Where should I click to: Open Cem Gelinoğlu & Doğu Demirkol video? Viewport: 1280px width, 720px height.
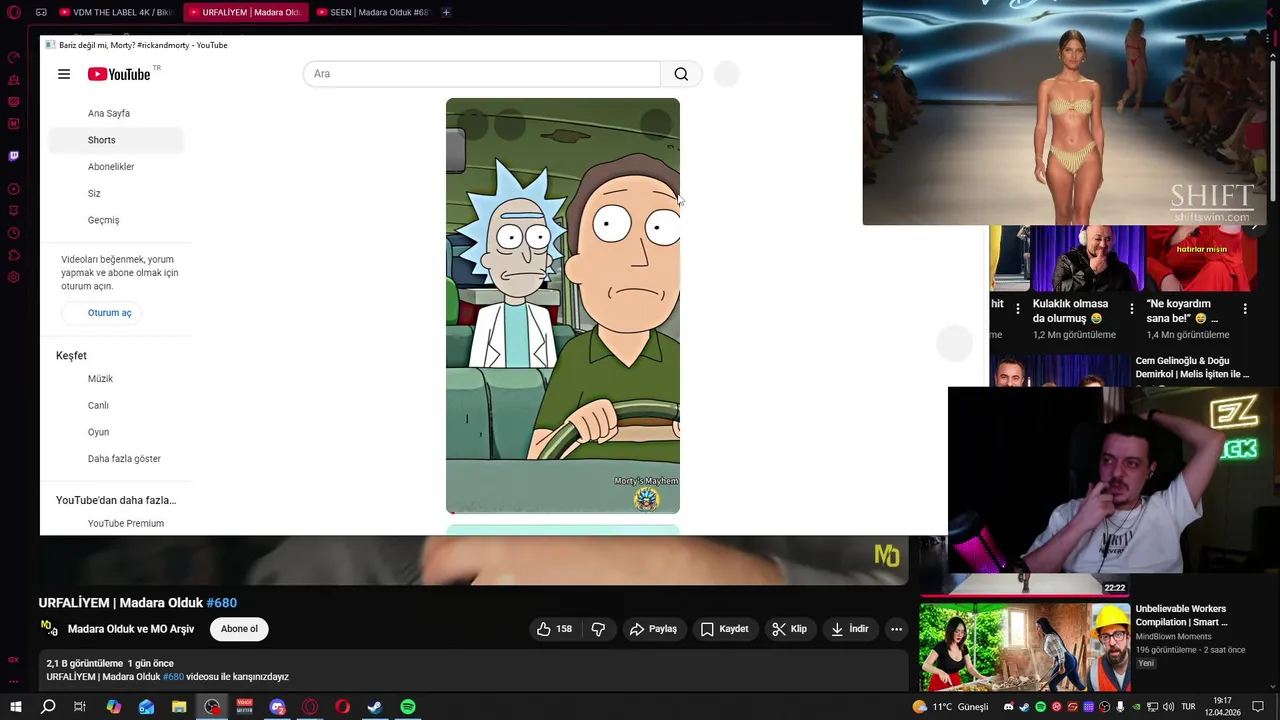point(1192,367)
